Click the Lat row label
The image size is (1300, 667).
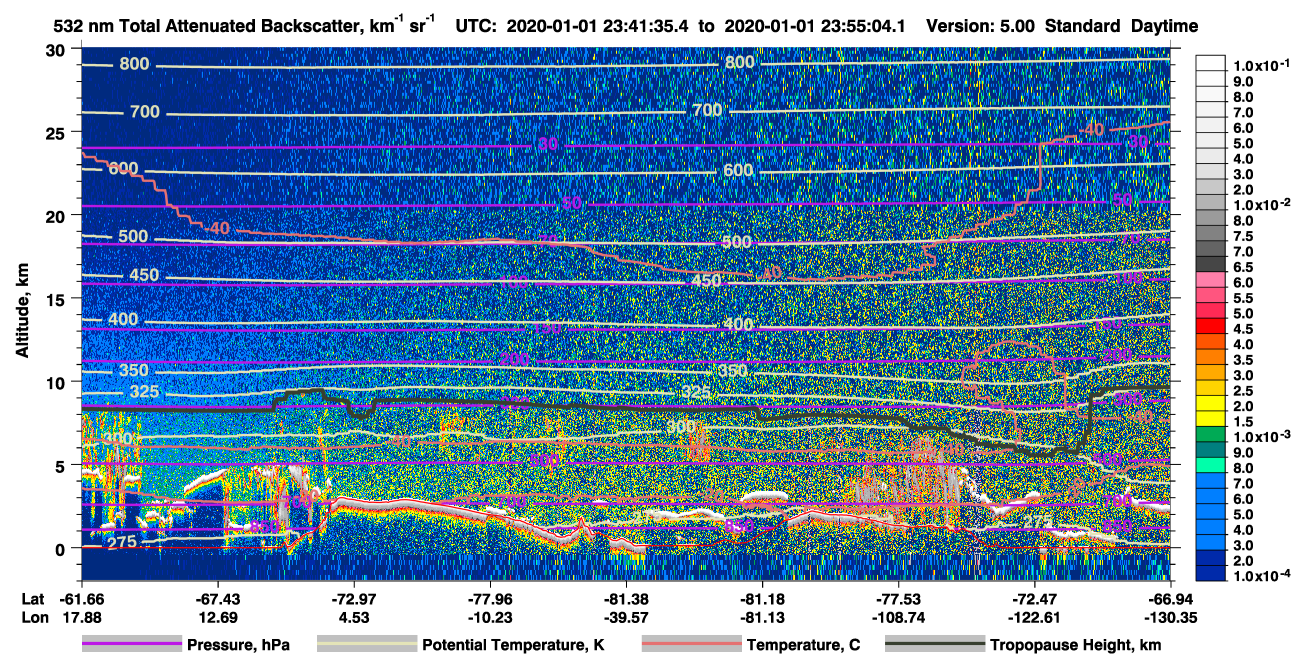32,598
